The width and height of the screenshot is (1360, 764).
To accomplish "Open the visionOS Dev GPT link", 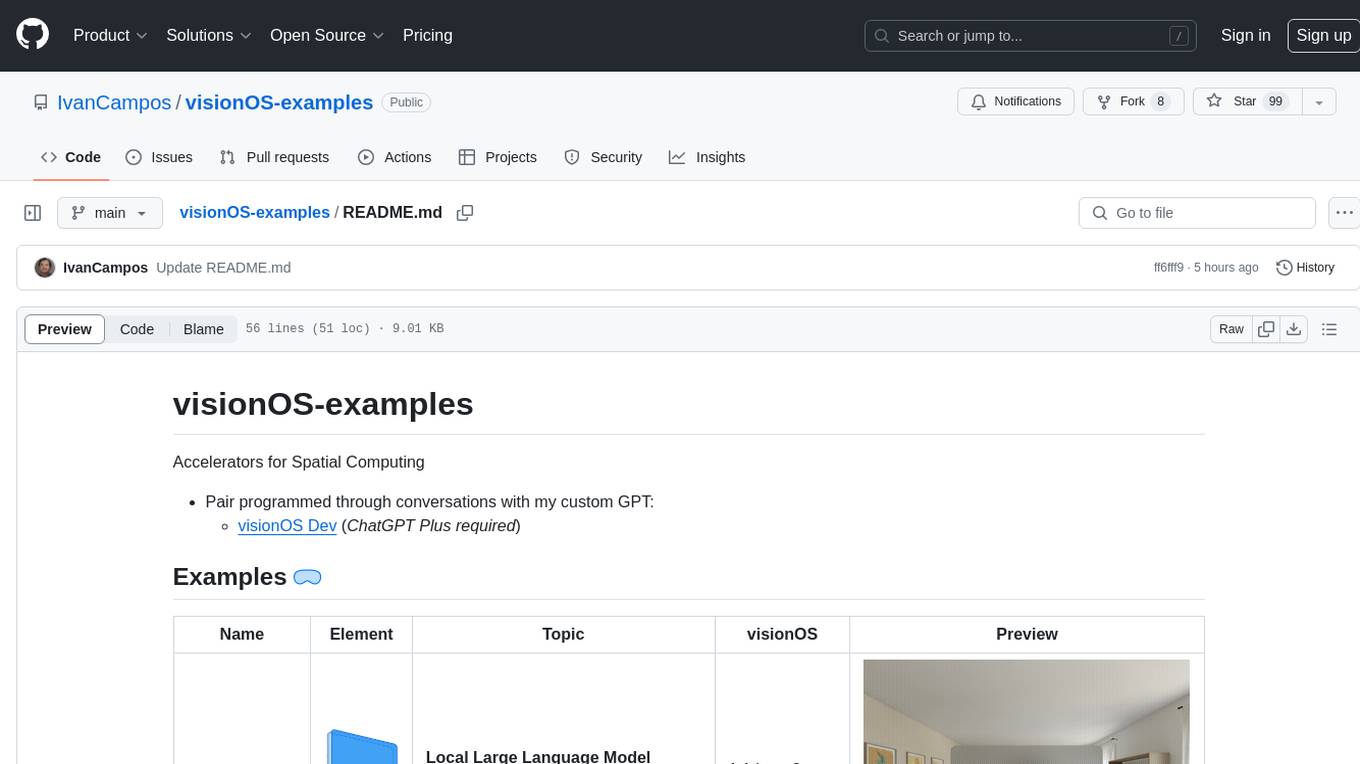I will click(287, 525).
